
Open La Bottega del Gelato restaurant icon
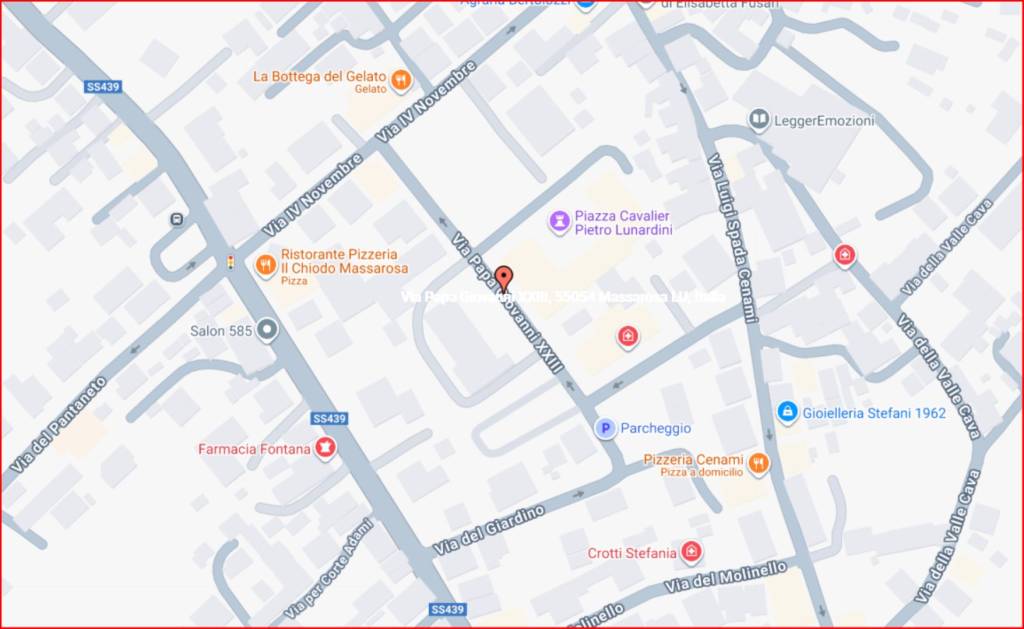point(401,81)
